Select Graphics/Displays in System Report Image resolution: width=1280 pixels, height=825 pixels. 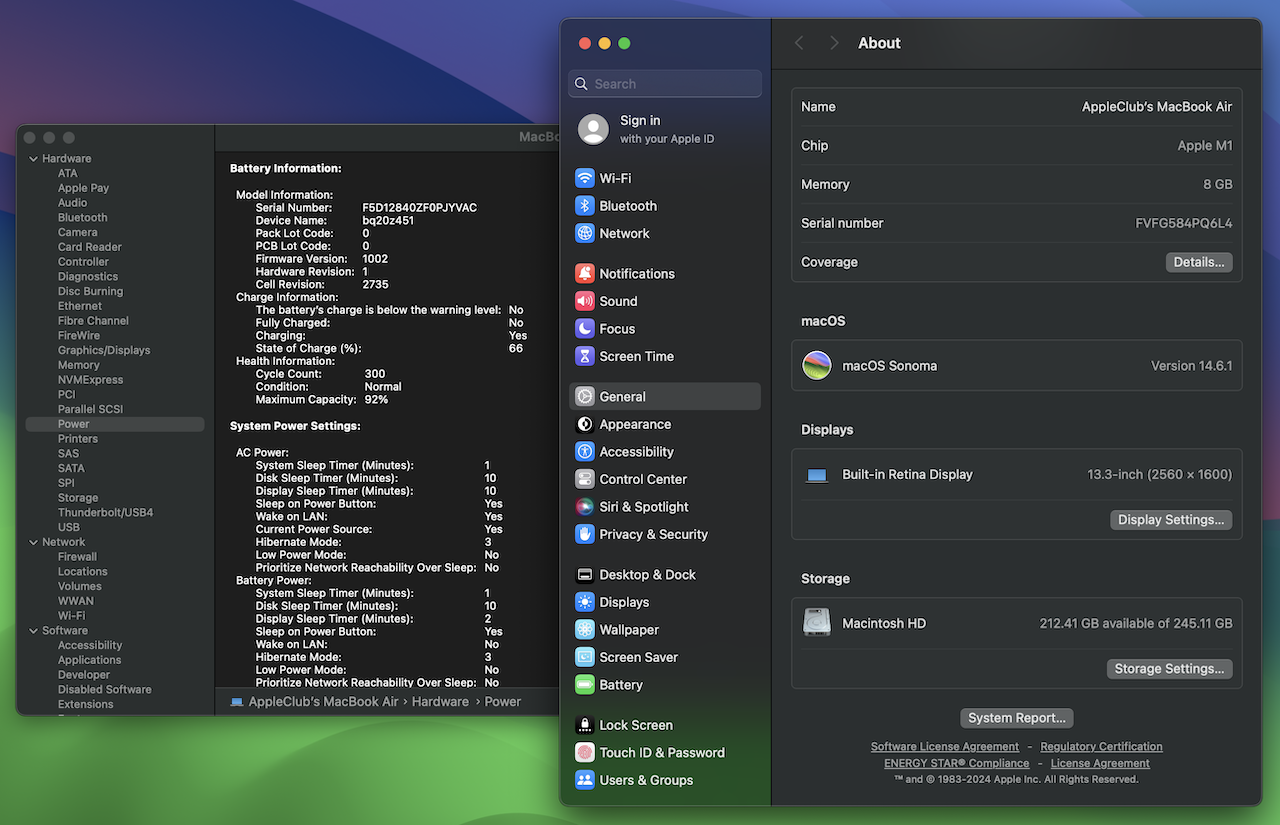(104, 350)
